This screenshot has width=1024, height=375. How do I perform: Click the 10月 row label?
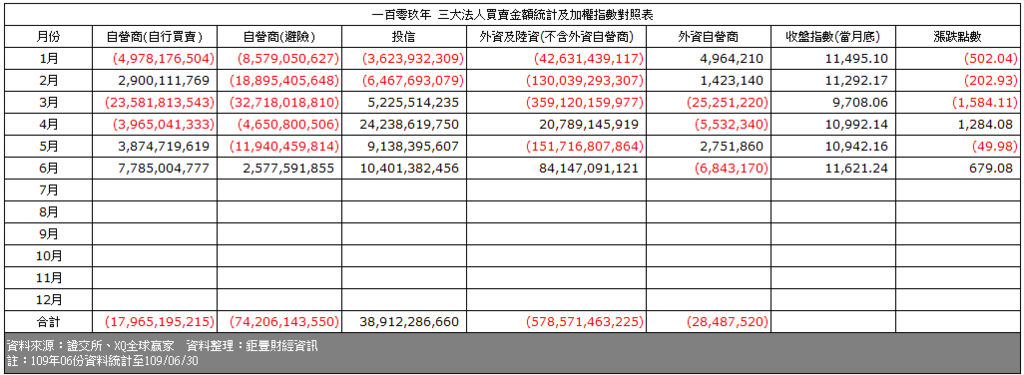(48, 256)
